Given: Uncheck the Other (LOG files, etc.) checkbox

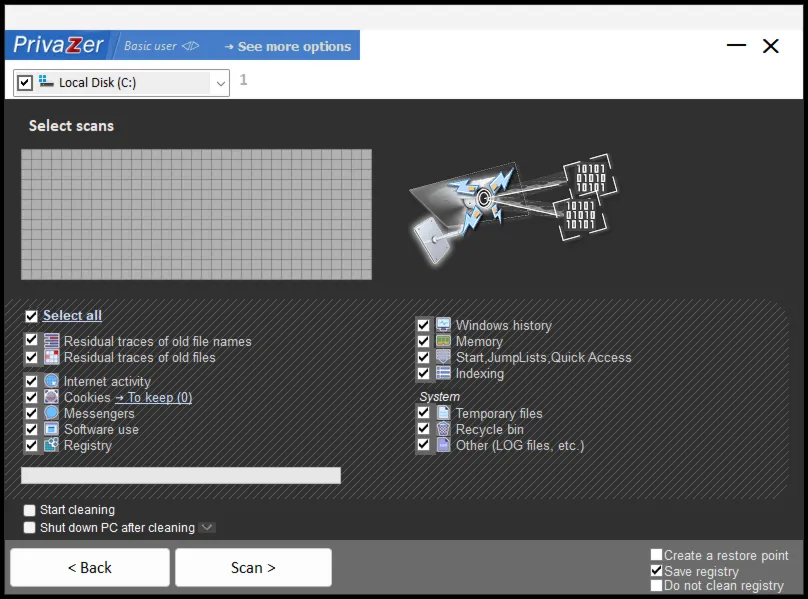Looking at the screenshot, I should pos(423,444).
